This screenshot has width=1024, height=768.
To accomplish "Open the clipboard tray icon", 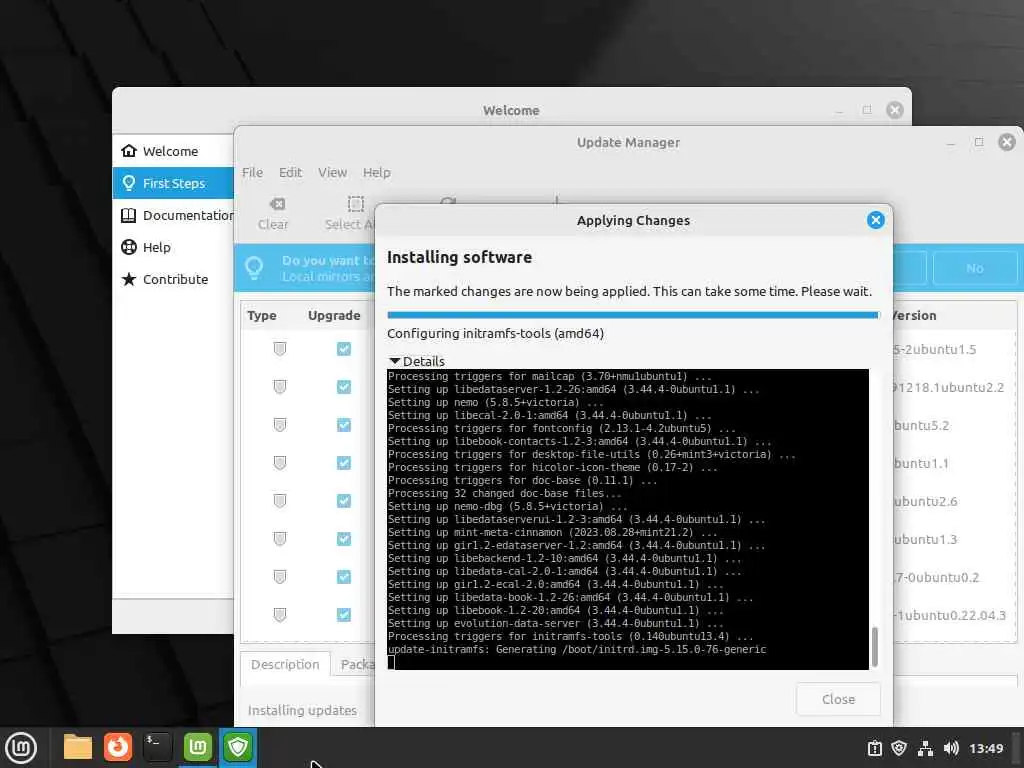I will coord(874,748).
